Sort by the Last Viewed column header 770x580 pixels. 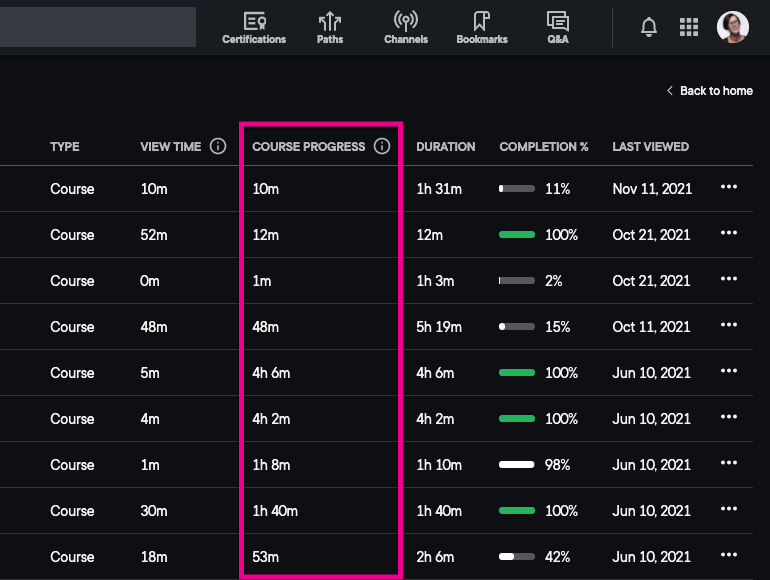(x=650, y=147)
